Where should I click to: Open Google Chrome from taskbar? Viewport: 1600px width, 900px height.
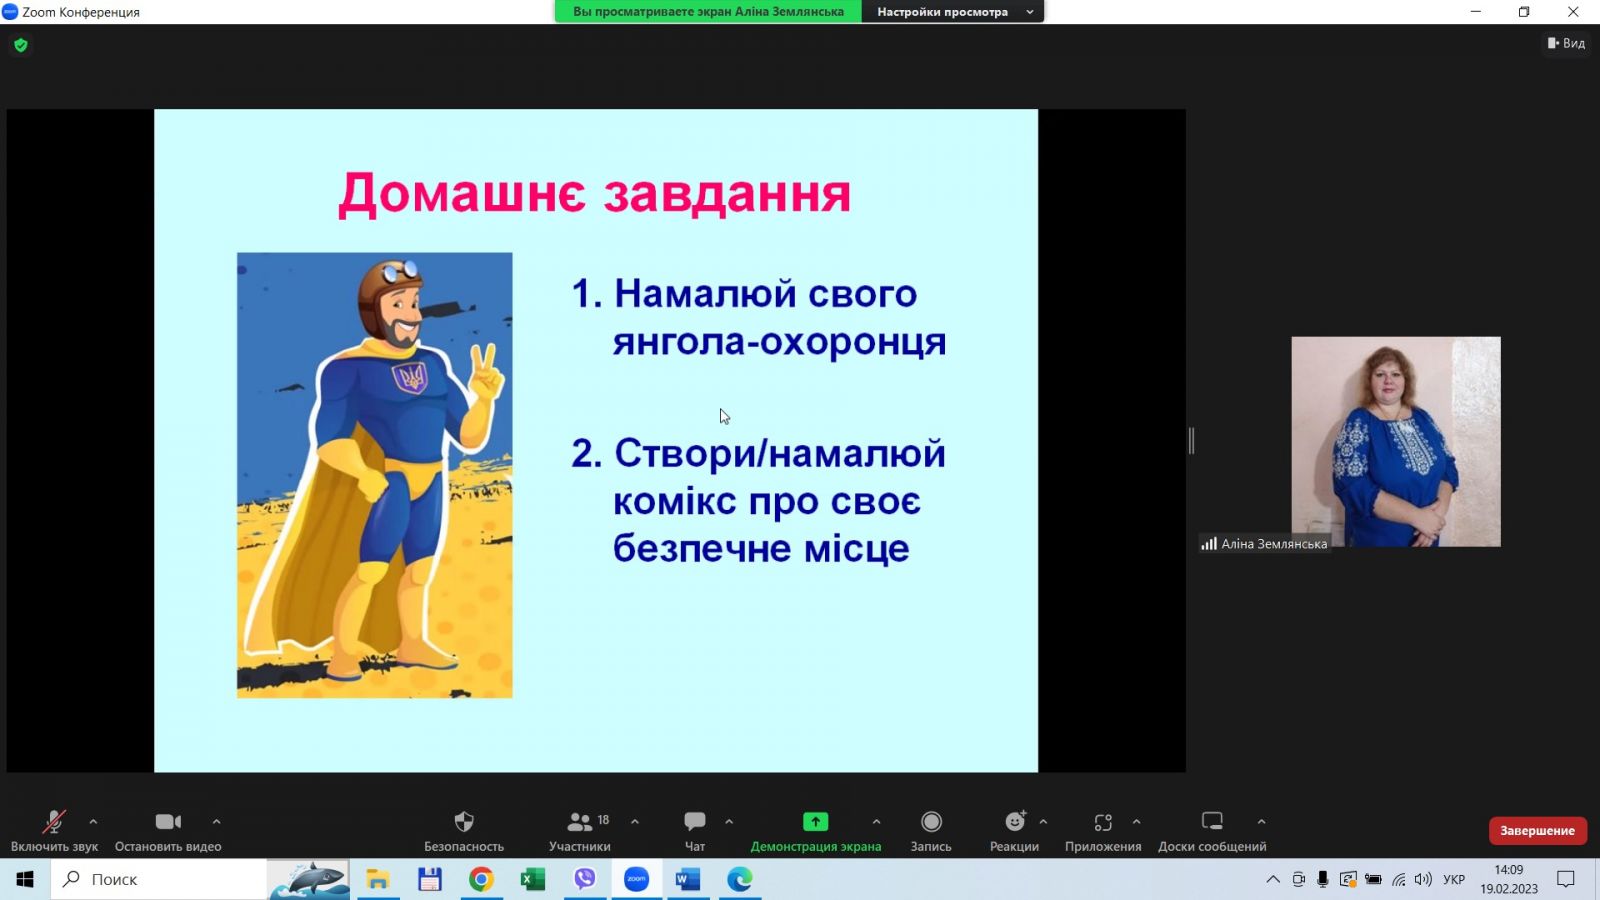481,879
